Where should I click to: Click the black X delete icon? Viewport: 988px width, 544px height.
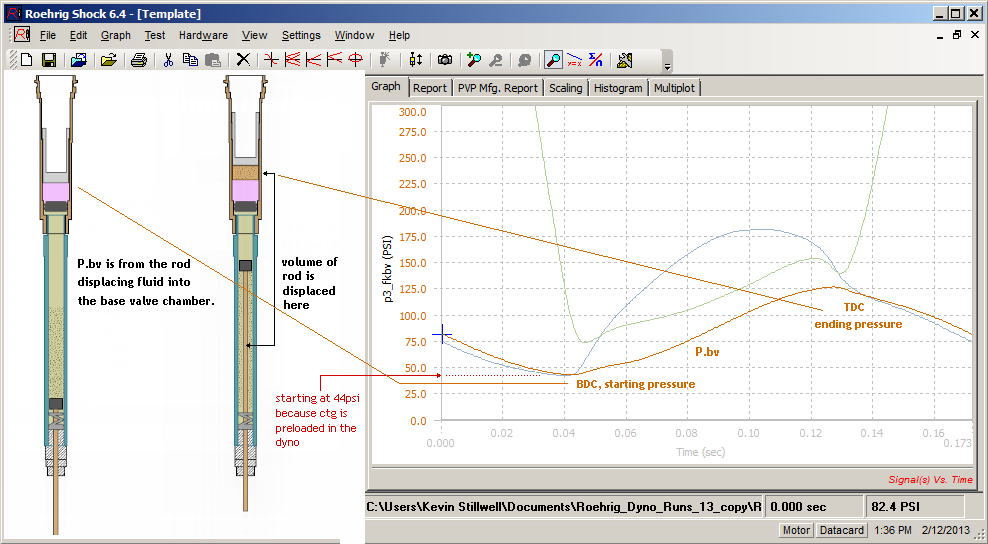tap(242, 60)
